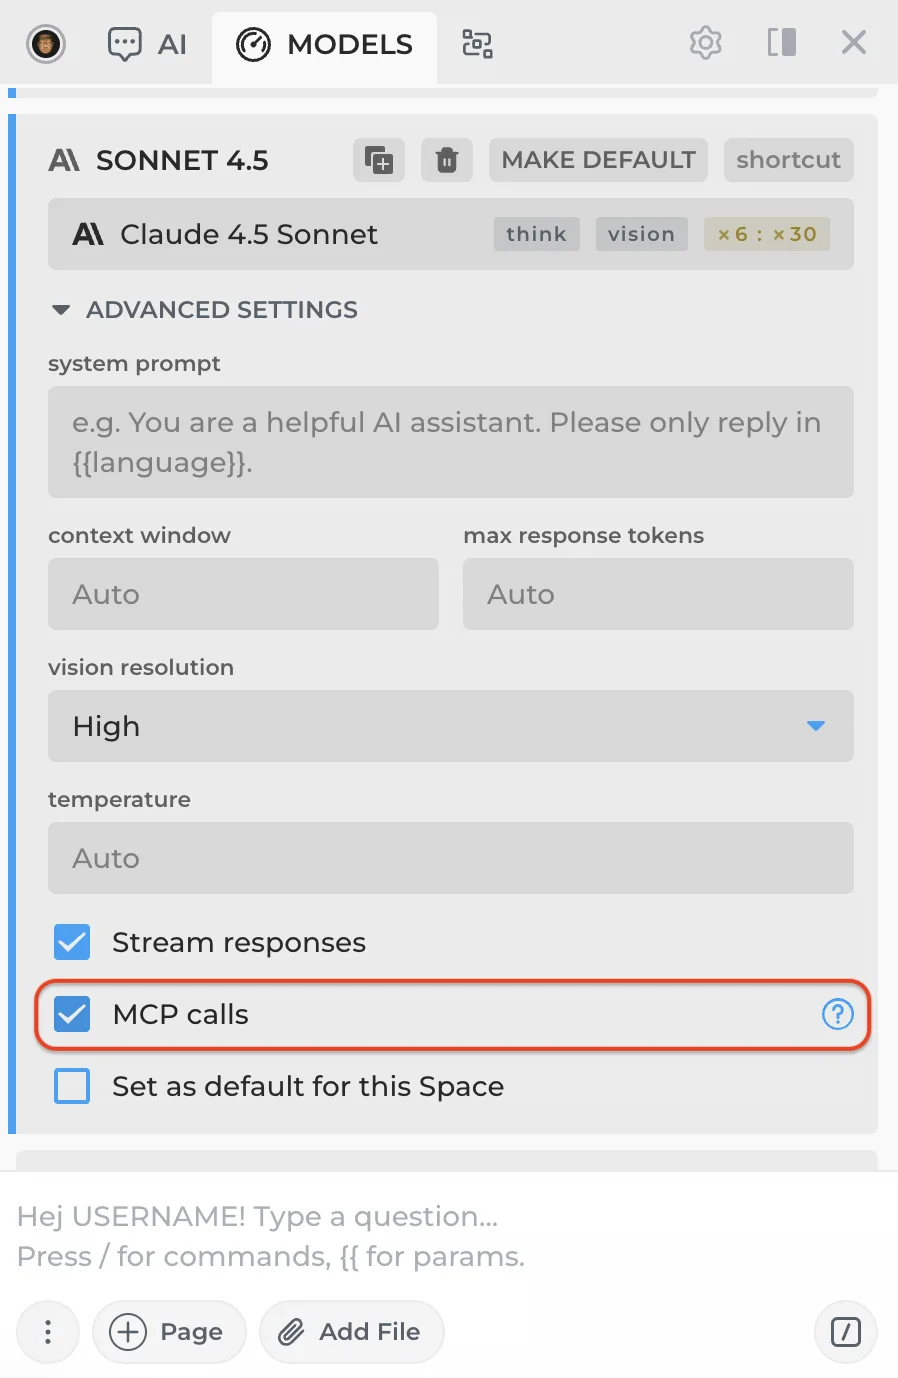Collapse the Advanced Settings section

(61, 310)
